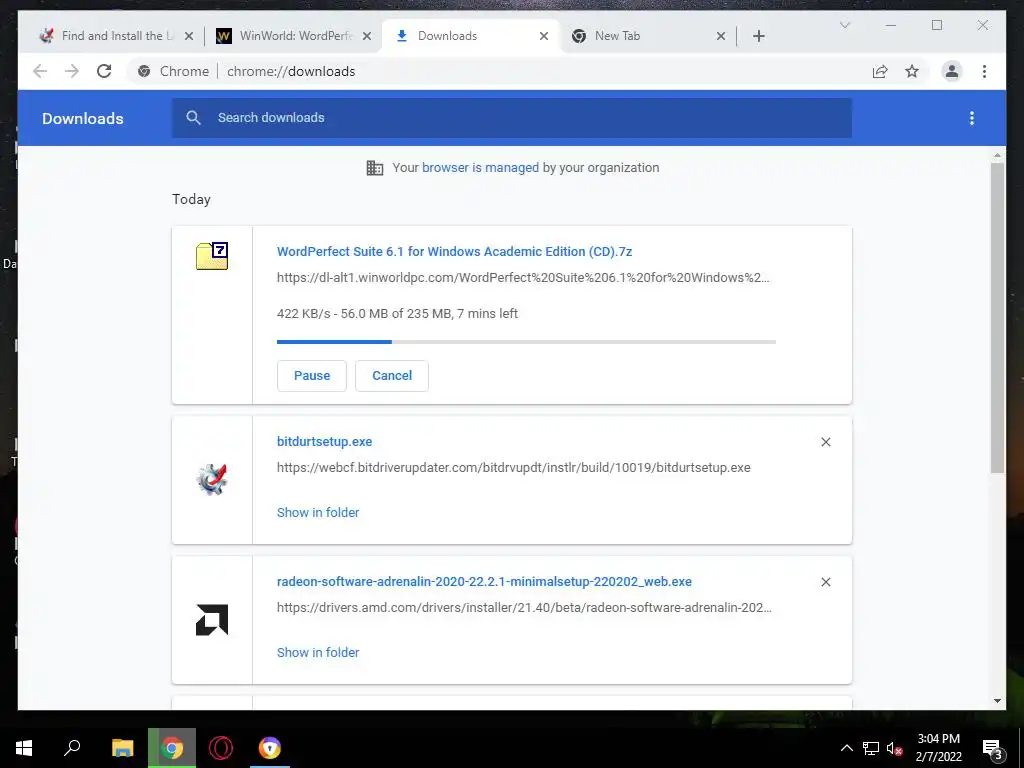Image resolution: width=1024 pixels, height=768 pixels.
Task: Click the page vertical scrollbar thumb
Action: [x=997, y=317]
